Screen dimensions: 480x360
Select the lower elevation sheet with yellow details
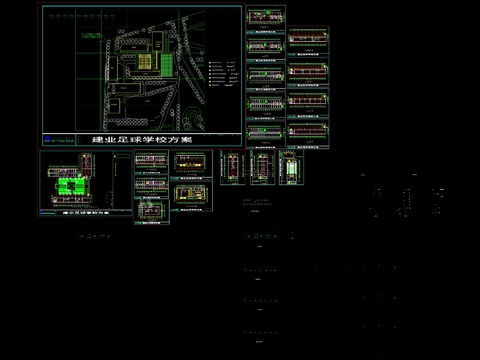click(x=191, y=196)
